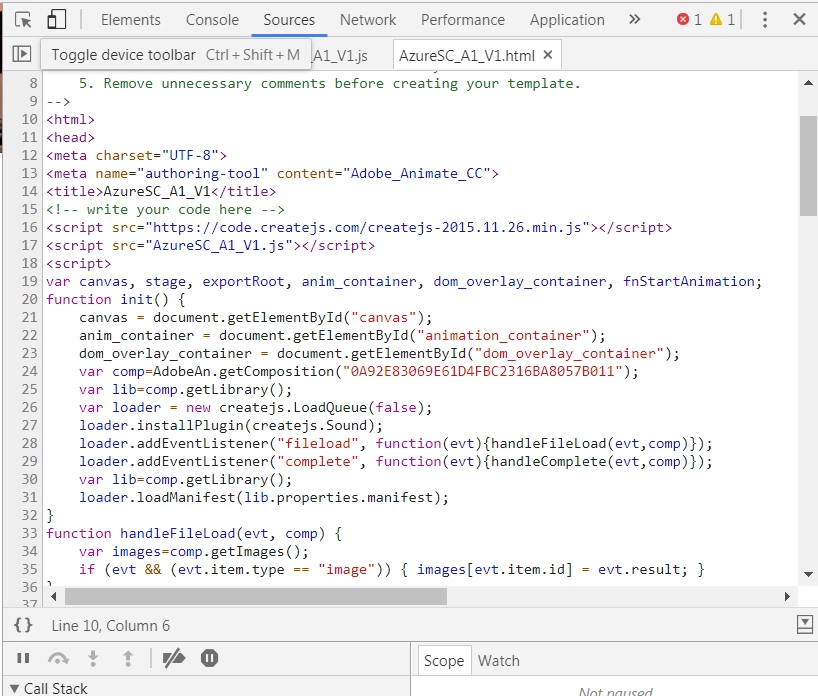This screenshot has width=818, height=696.
Task: Click the composition ID string on line 24
Action: (x=483, y=371)
